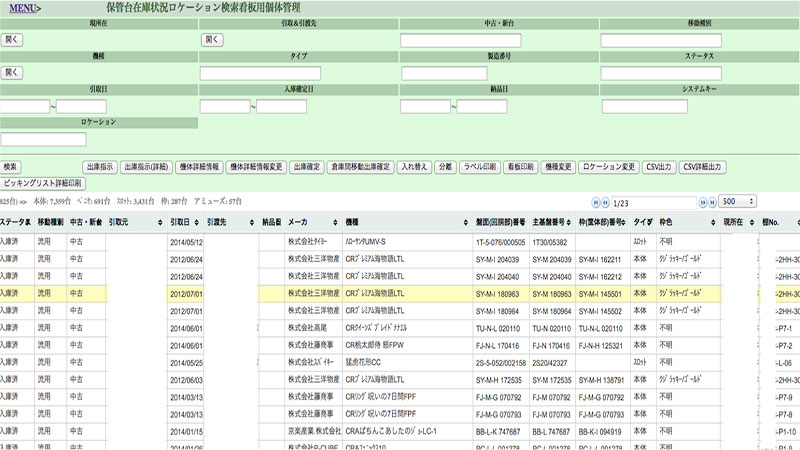The image size is (800, 450).
Task: Click the 看板印刷 button
Action: [x=520, y=167]
